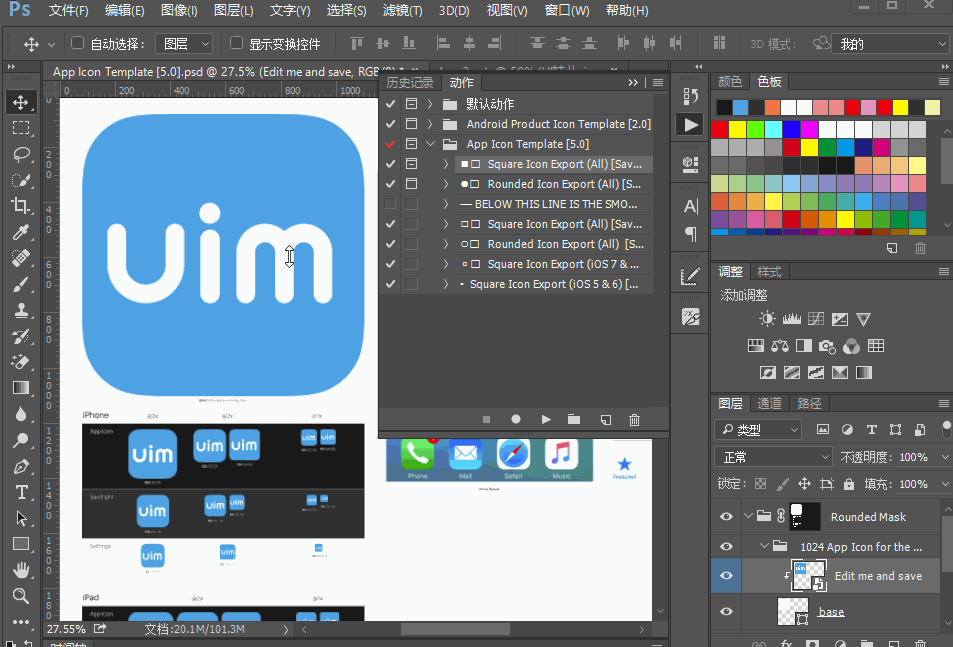Image resolution: width=953 pixels, height=647 pixels.
Task: Switch to the 历史记录 tab
Action: pyautogui.click(x=410, y=83)
